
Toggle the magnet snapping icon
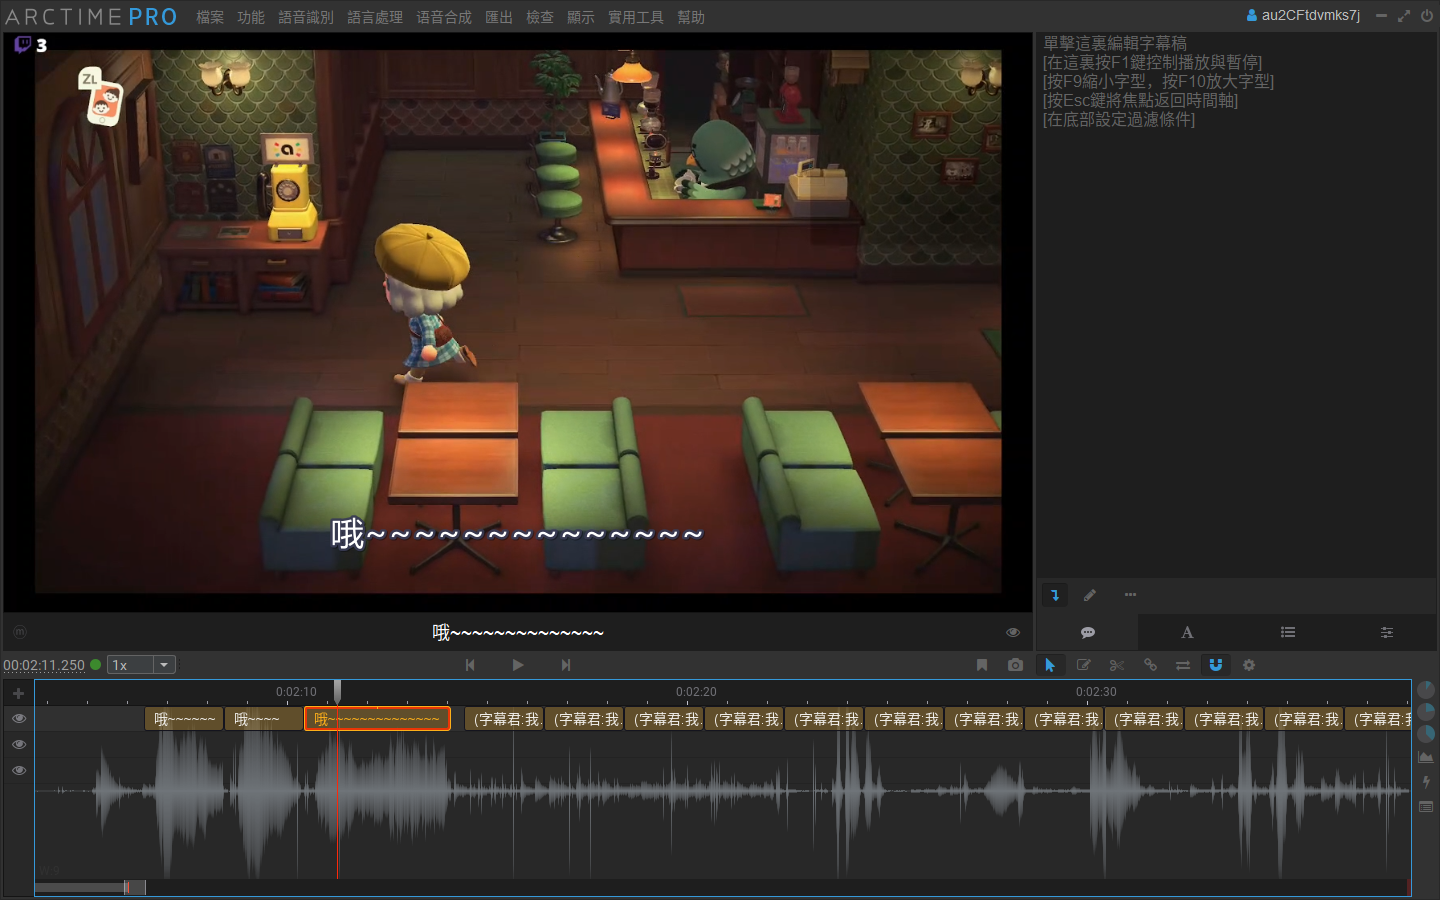click(x=1216, y=665)
